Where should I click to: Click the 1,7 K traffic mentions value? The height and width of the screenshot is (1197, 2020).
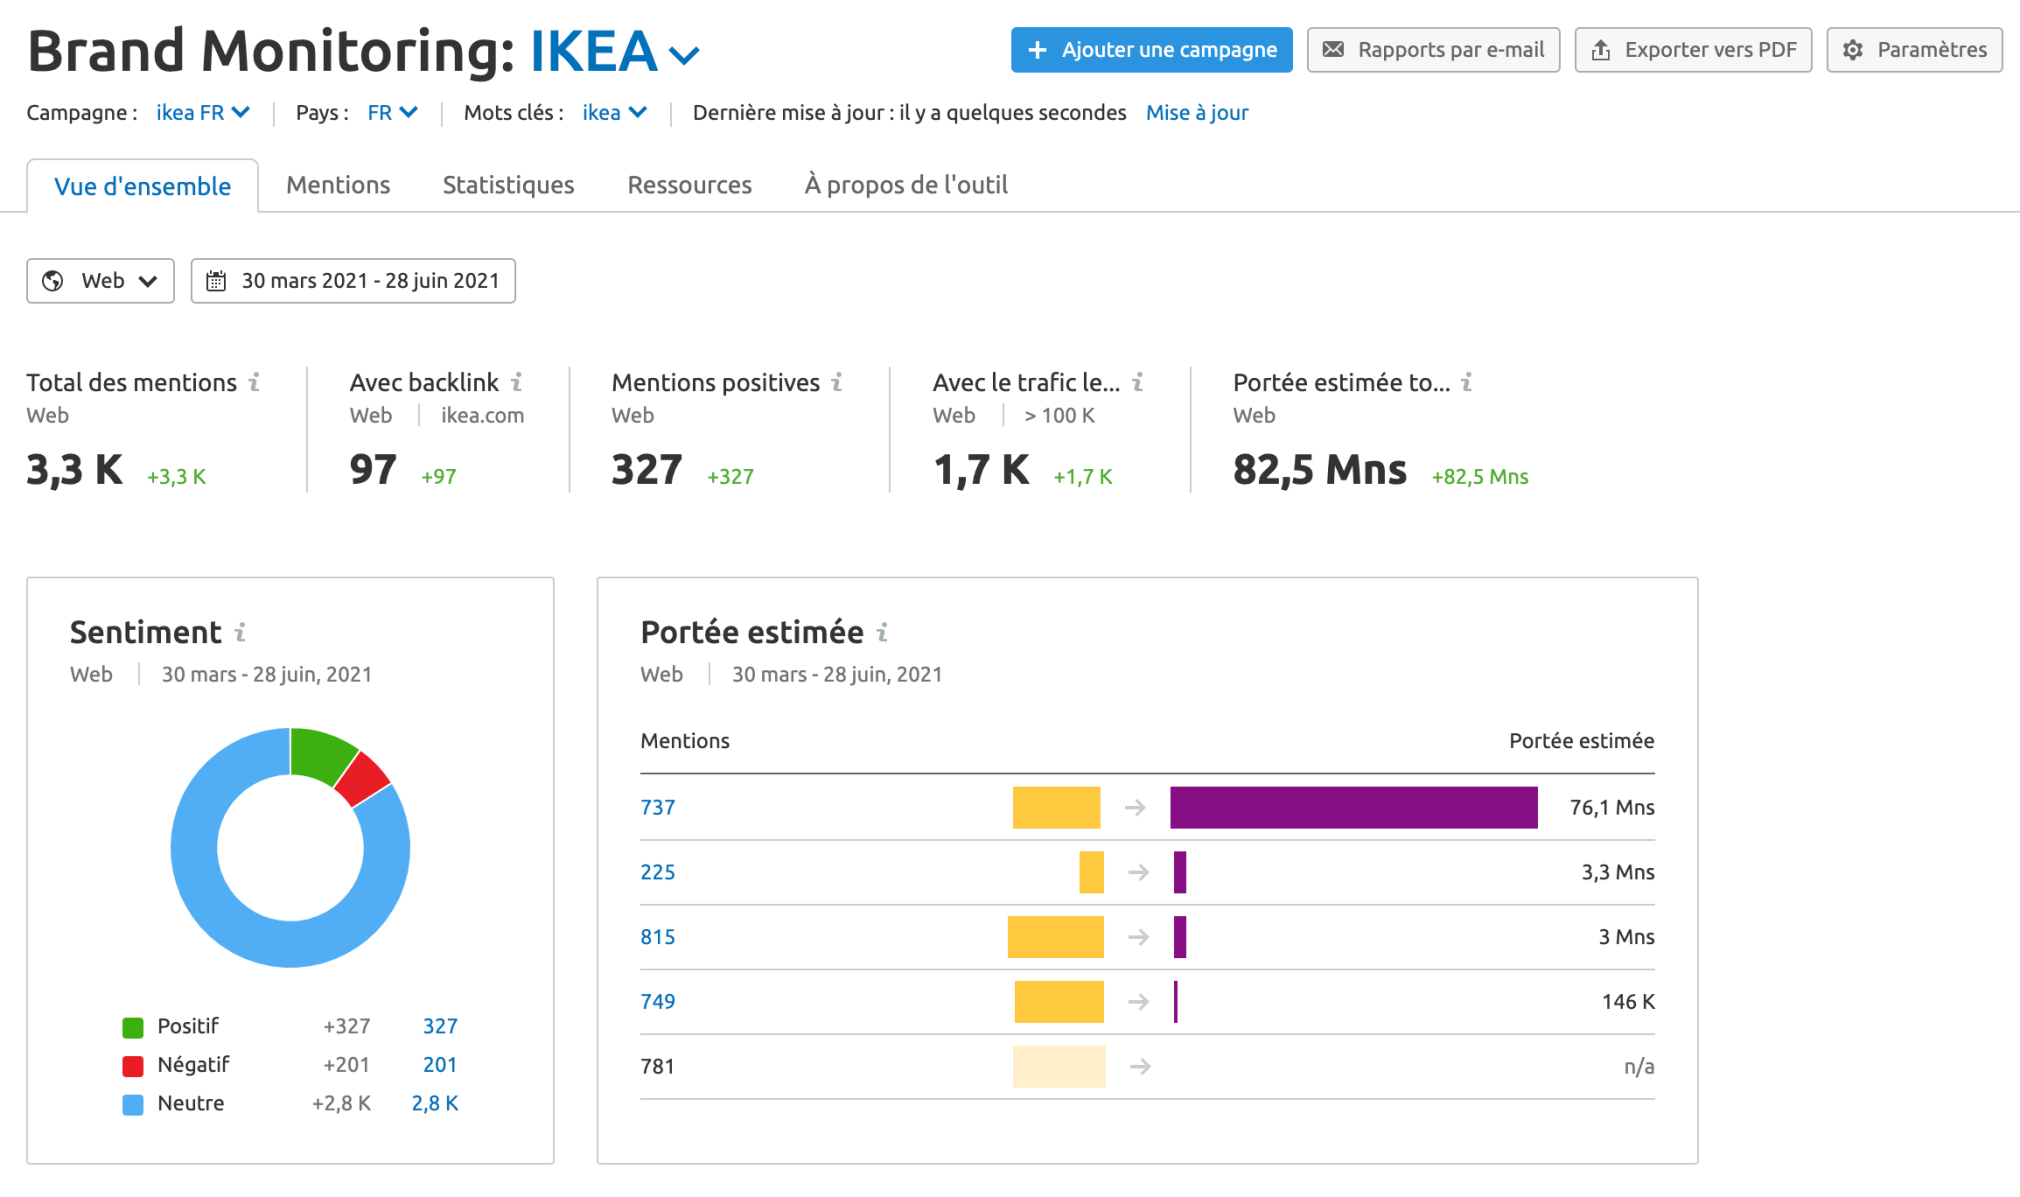[981, 469]
